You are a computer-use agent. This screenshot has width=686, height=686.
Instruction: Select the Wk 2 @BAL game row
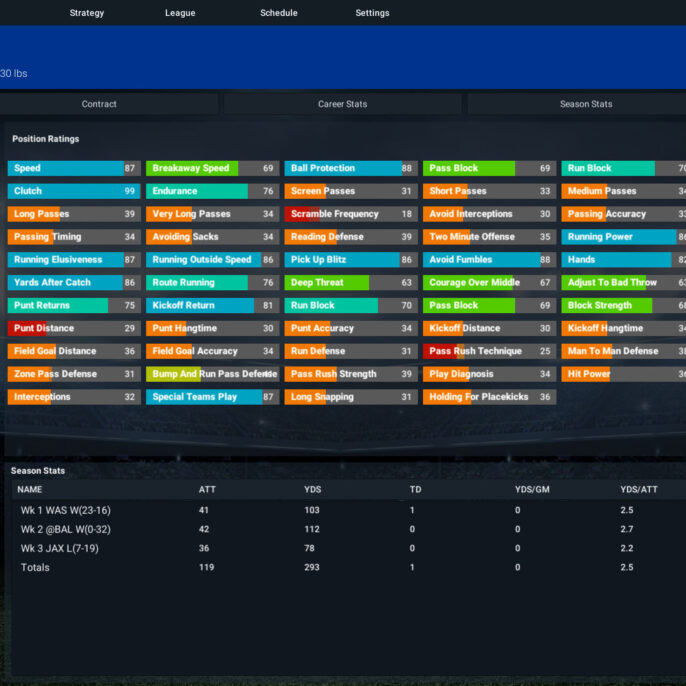[x=349, y=529]
